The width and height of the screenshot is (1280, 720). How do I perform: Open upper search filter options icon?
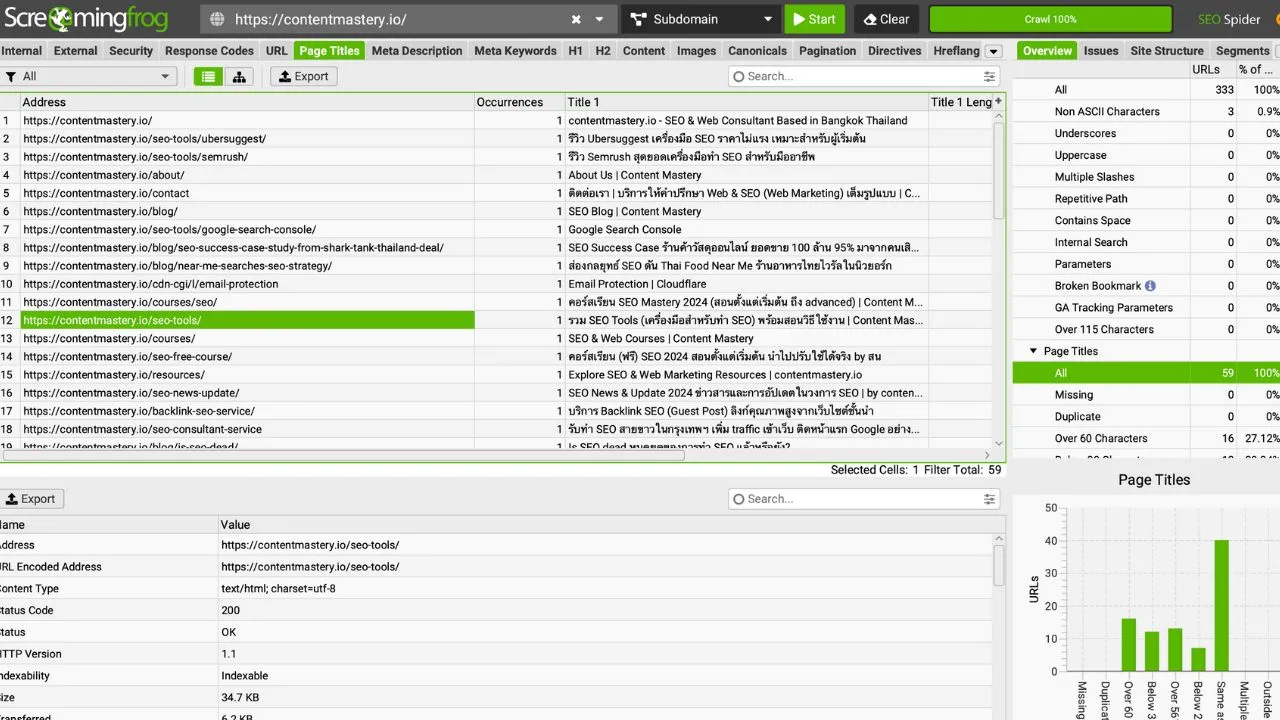989,76
